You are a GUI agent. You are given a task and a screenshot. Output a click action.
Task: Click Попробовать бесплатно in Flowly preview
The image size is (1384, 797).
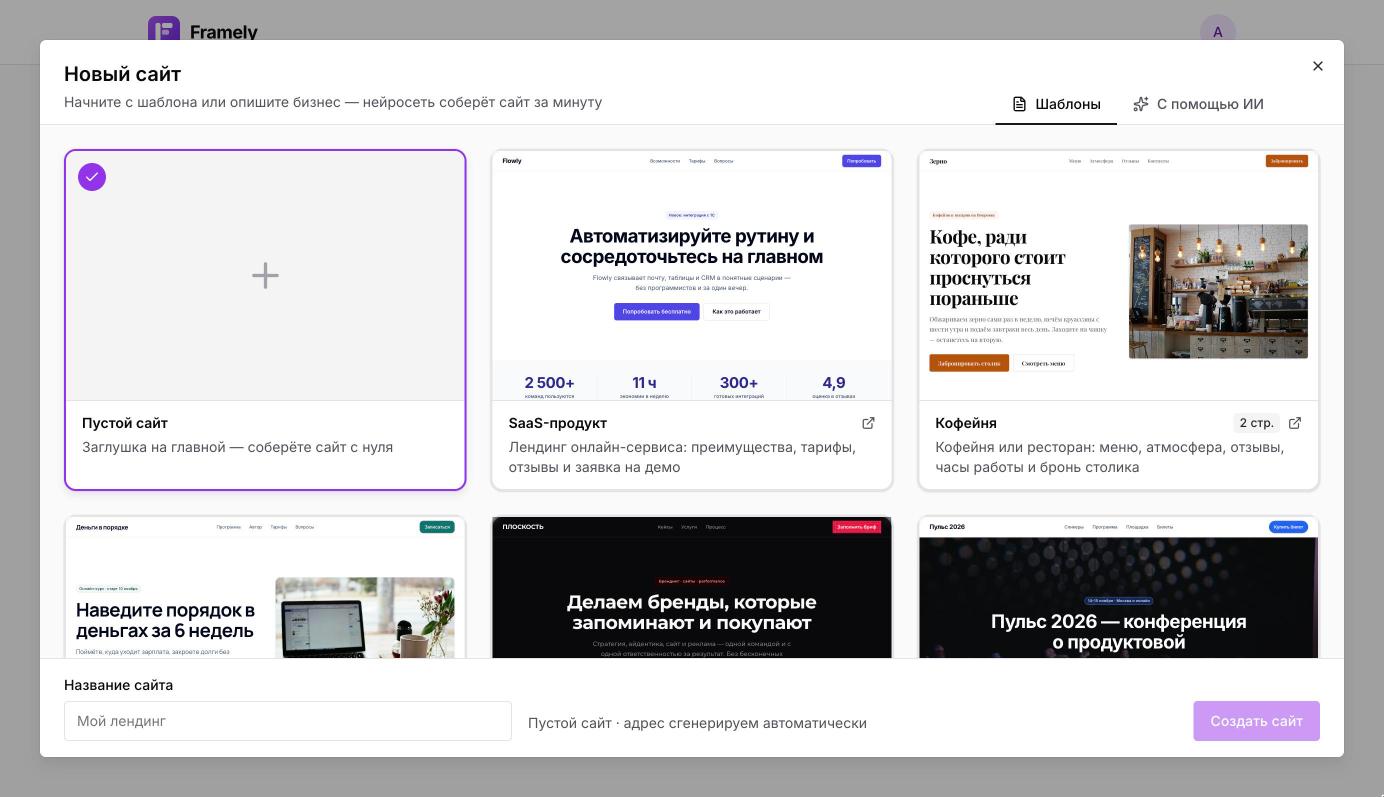(656, 312)
